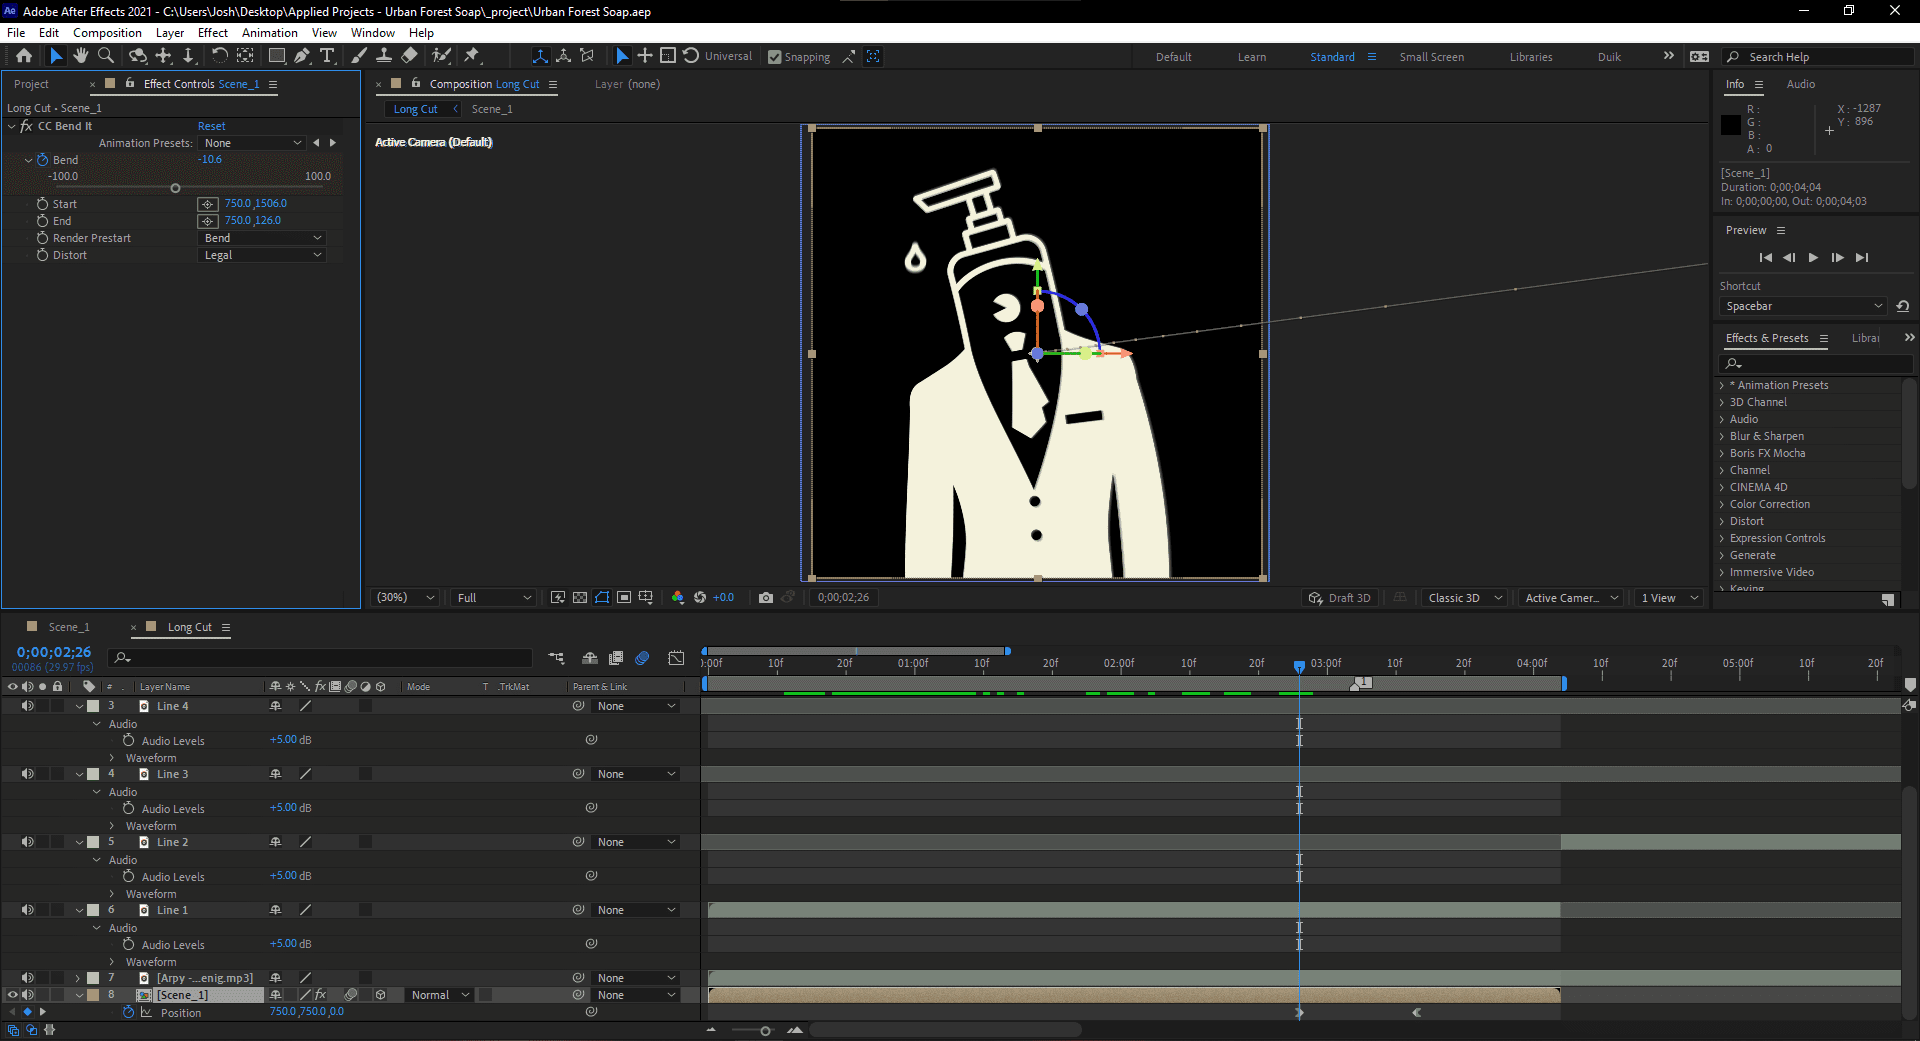Open the Active Camera view dropdown

click(1571, 598)
